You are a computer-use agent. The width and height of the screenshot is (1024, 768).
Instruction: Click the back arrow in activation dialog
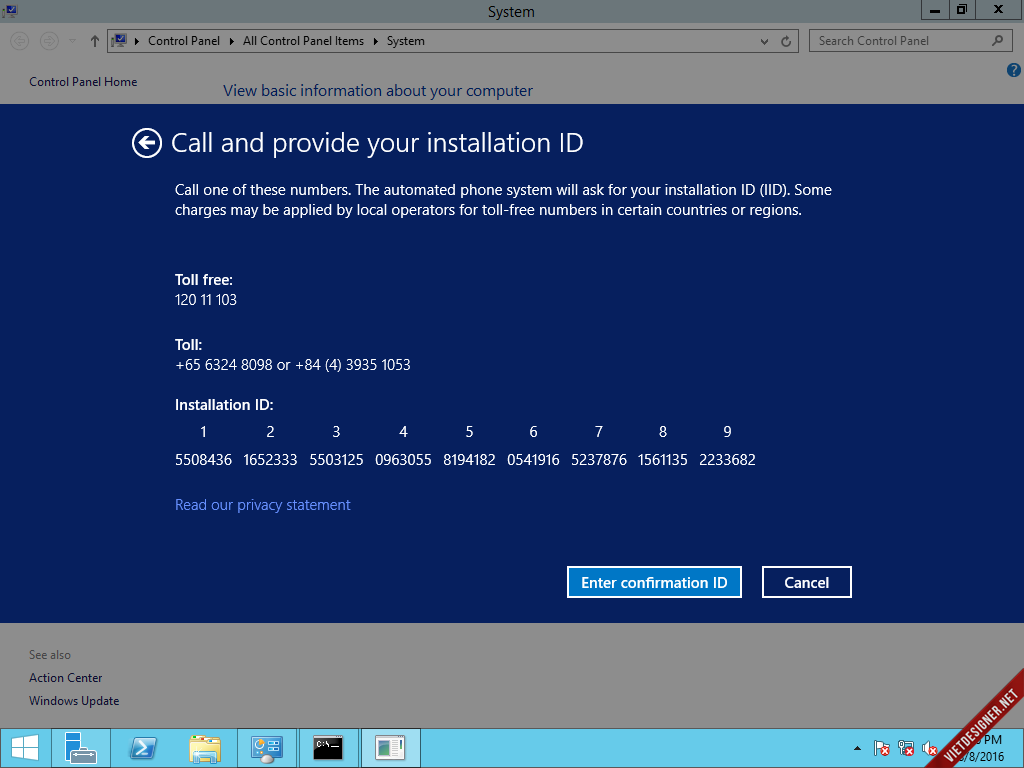pos(146,144)
